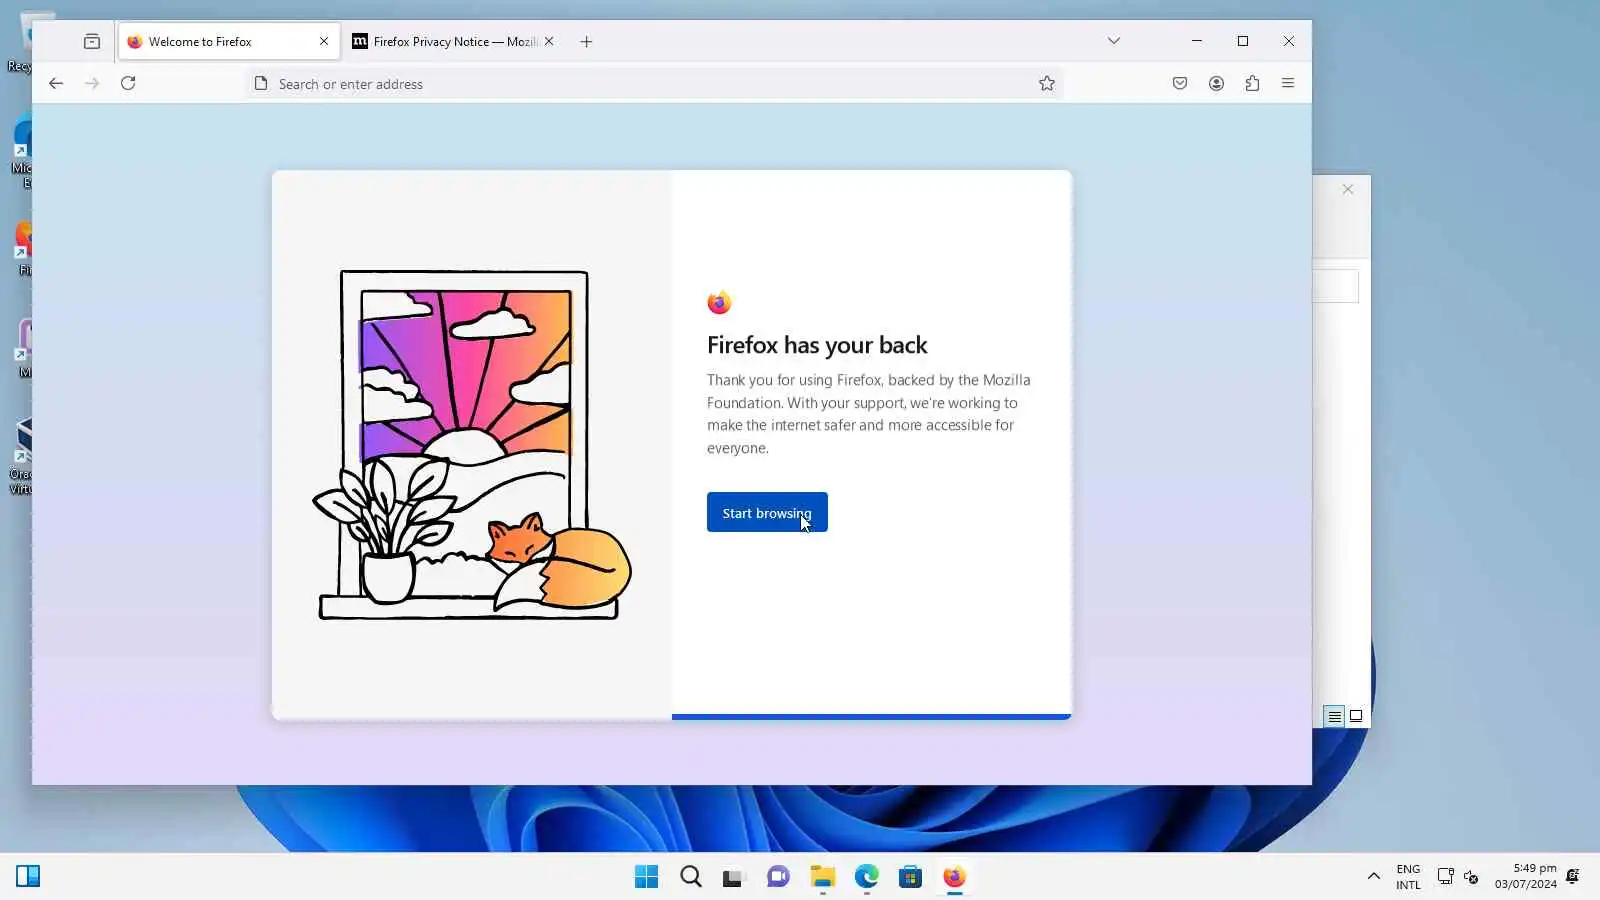
Task: Close the background window behind Firefox
Action: 1348,189
